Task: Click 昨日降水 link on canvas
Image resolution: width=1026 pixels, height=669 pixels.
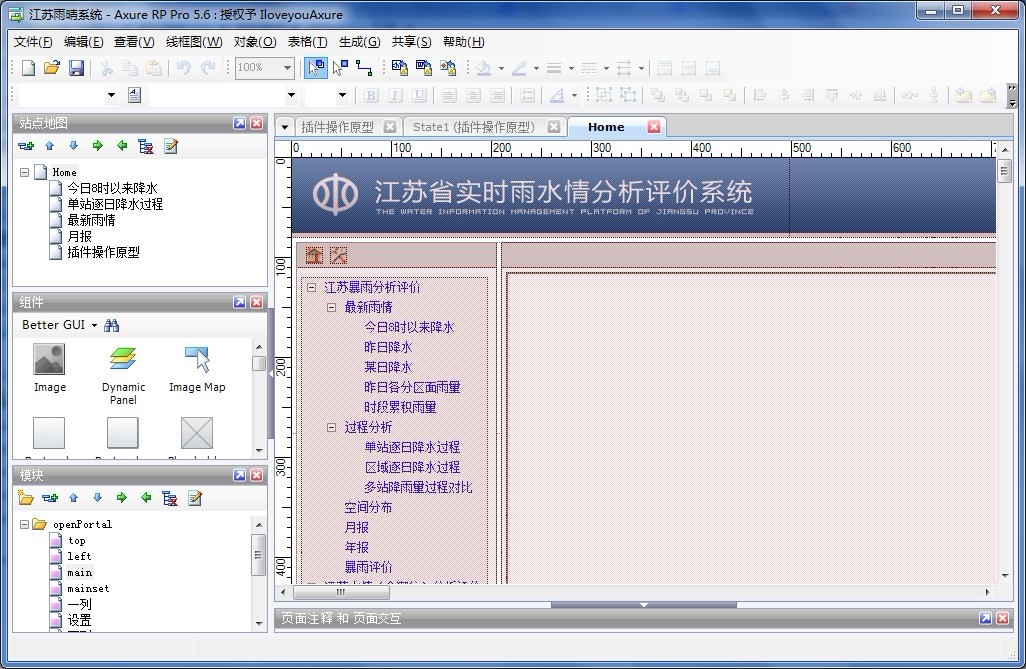Action: 388,347
